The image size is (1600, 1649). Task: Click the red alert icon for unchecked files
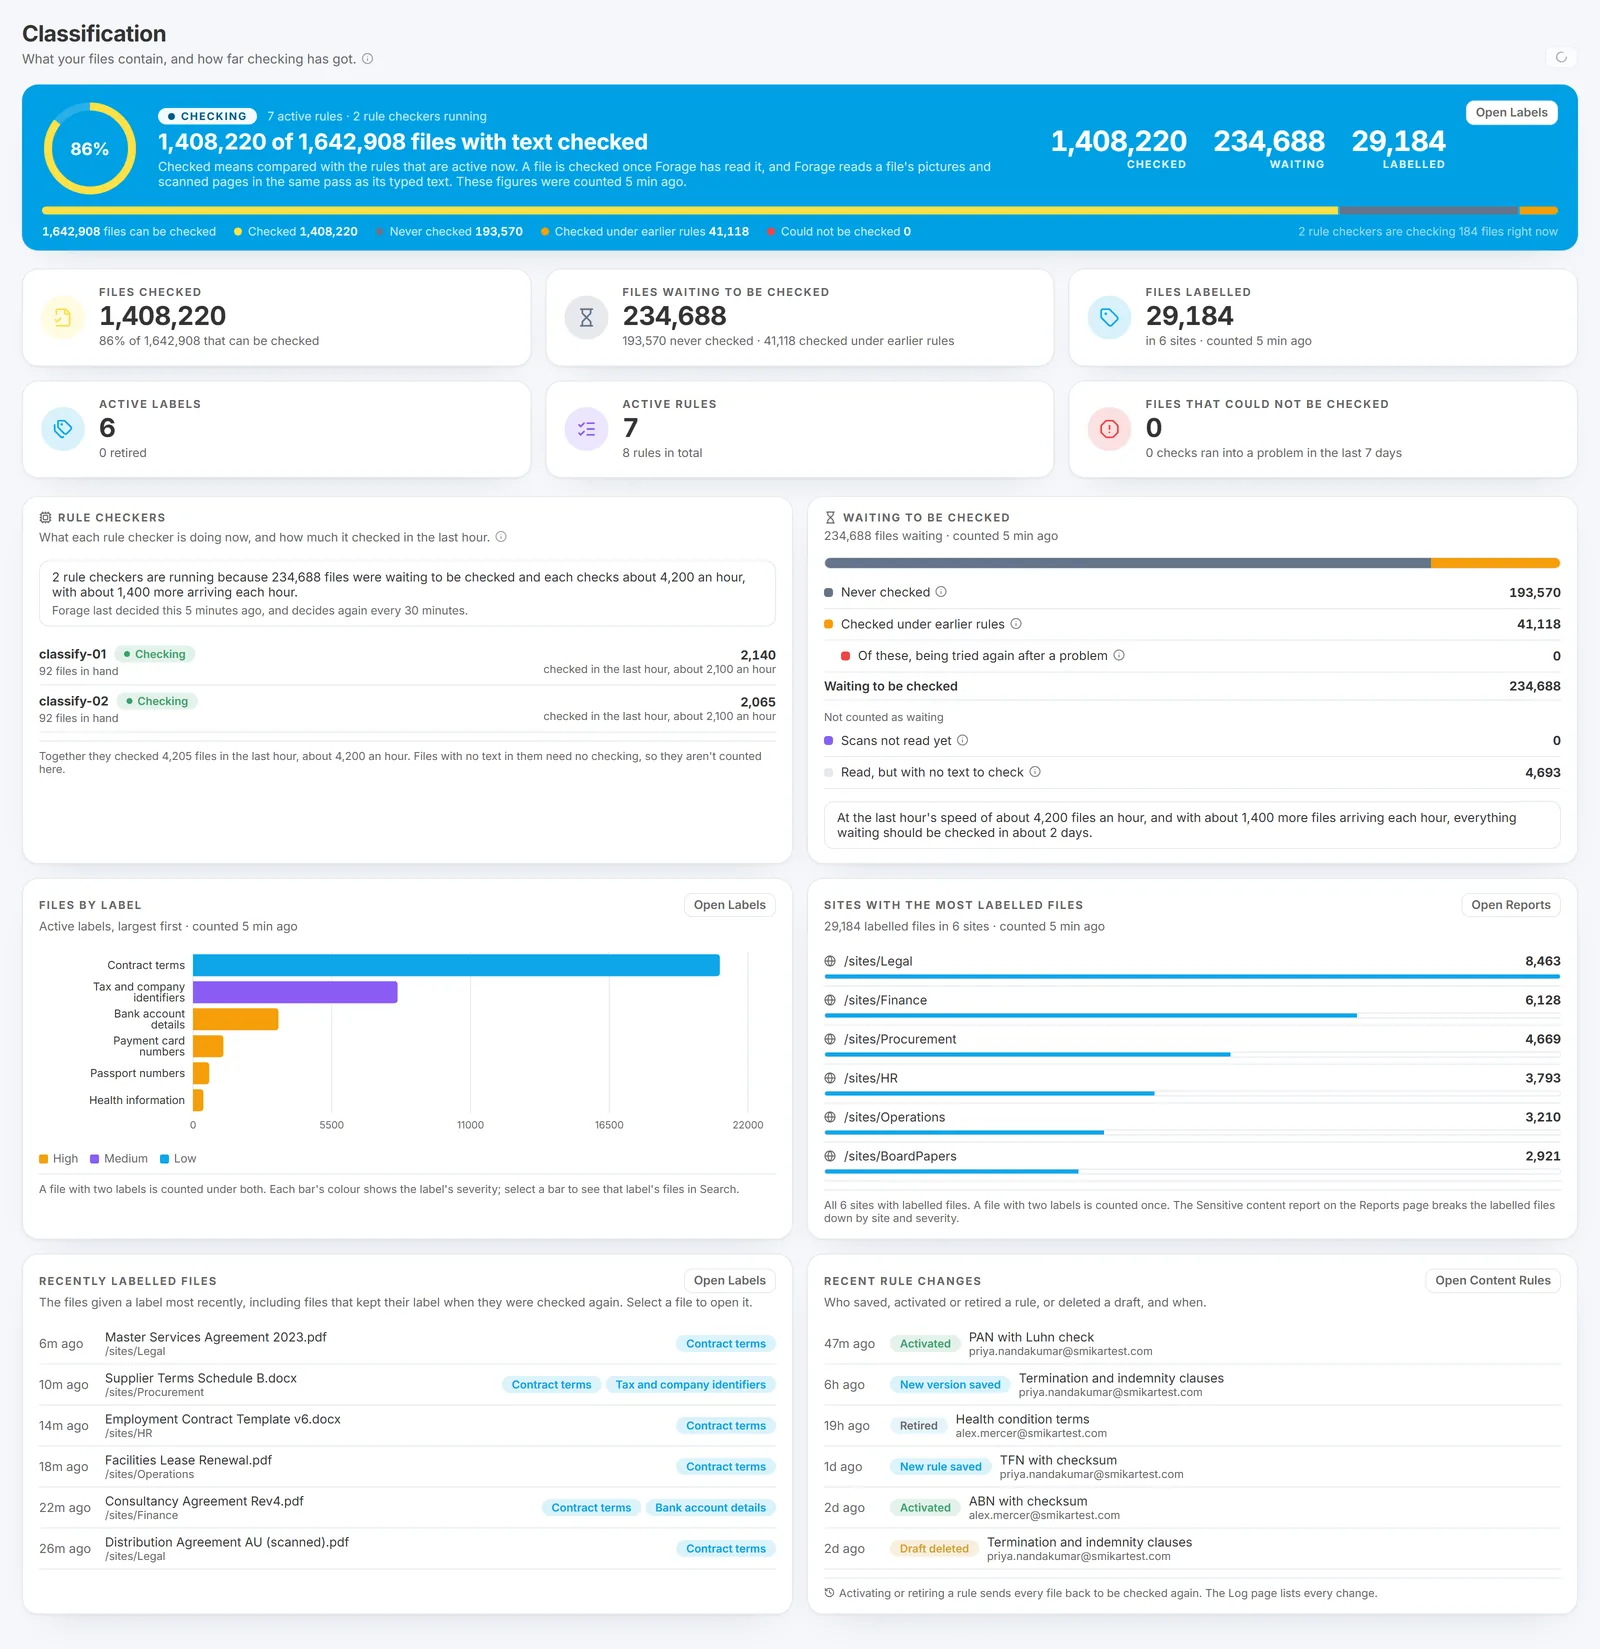1110,429
